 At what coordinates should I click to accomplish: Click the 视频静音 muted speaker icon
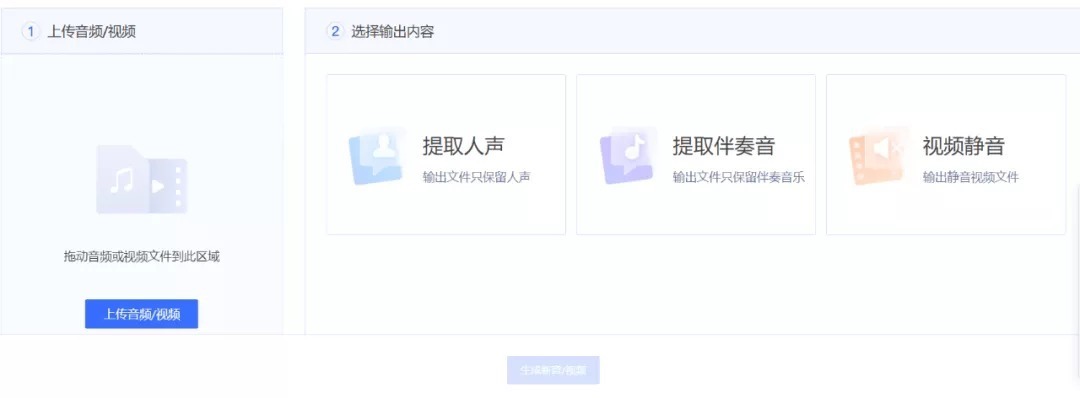878,156
